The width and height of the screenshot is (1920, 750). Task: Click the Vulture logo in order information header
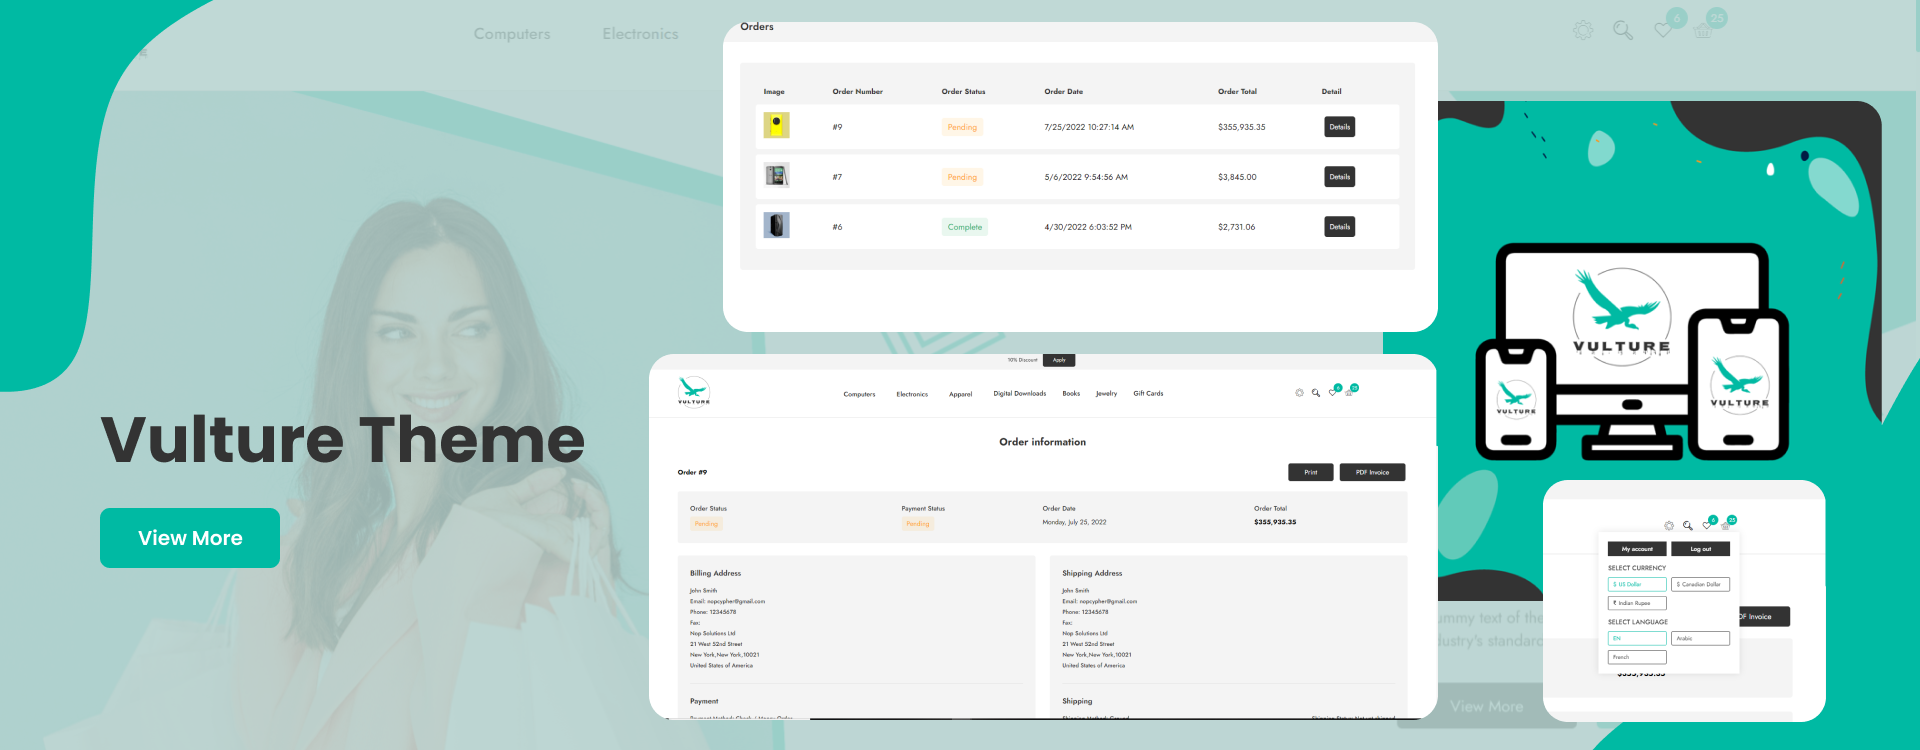pyautogui.click(x=693, y=391)
